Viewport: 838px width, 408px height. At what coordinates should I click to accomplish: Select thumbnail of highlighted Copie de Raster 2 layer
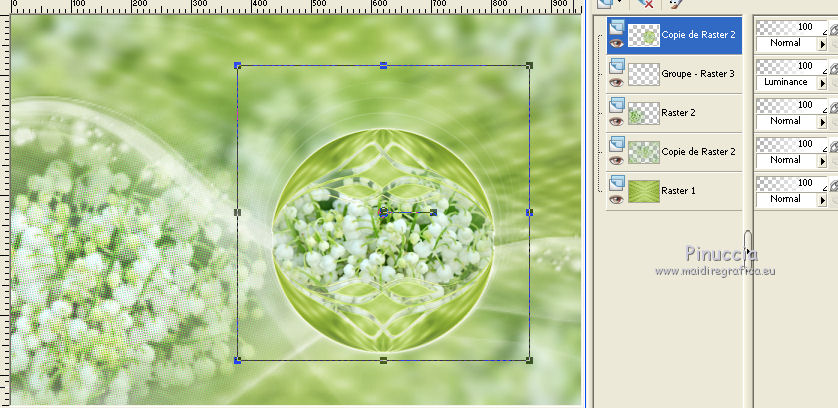(643, 35)
